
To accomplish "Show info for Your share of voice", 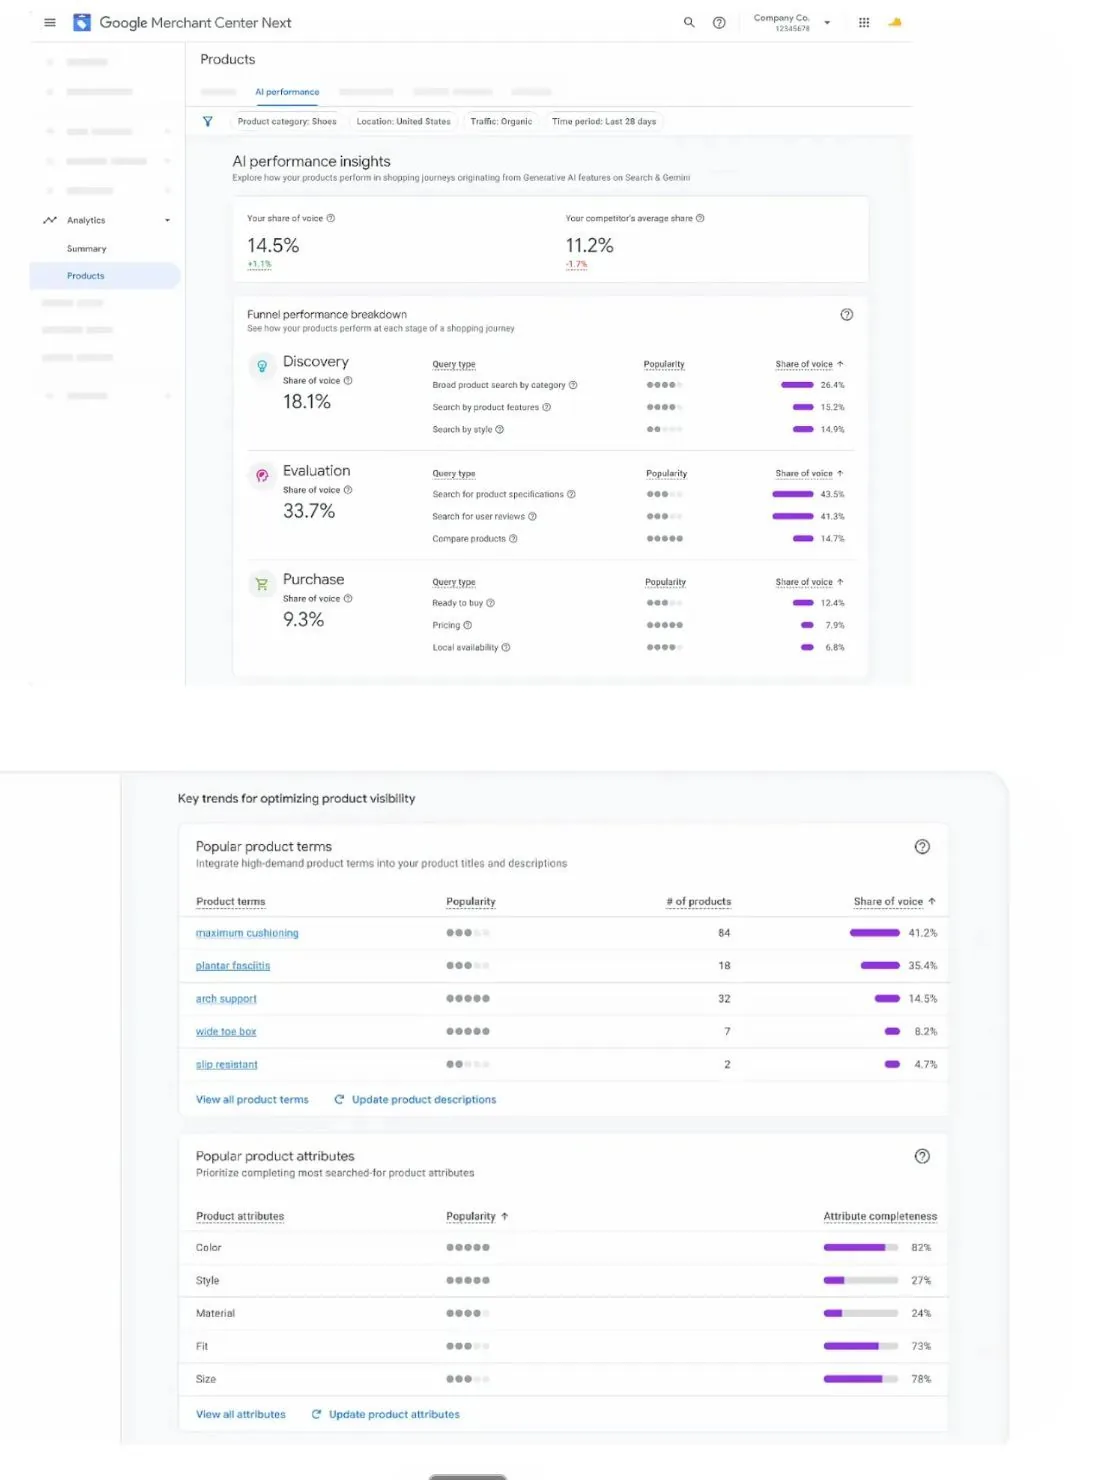I will pos(331,218).
